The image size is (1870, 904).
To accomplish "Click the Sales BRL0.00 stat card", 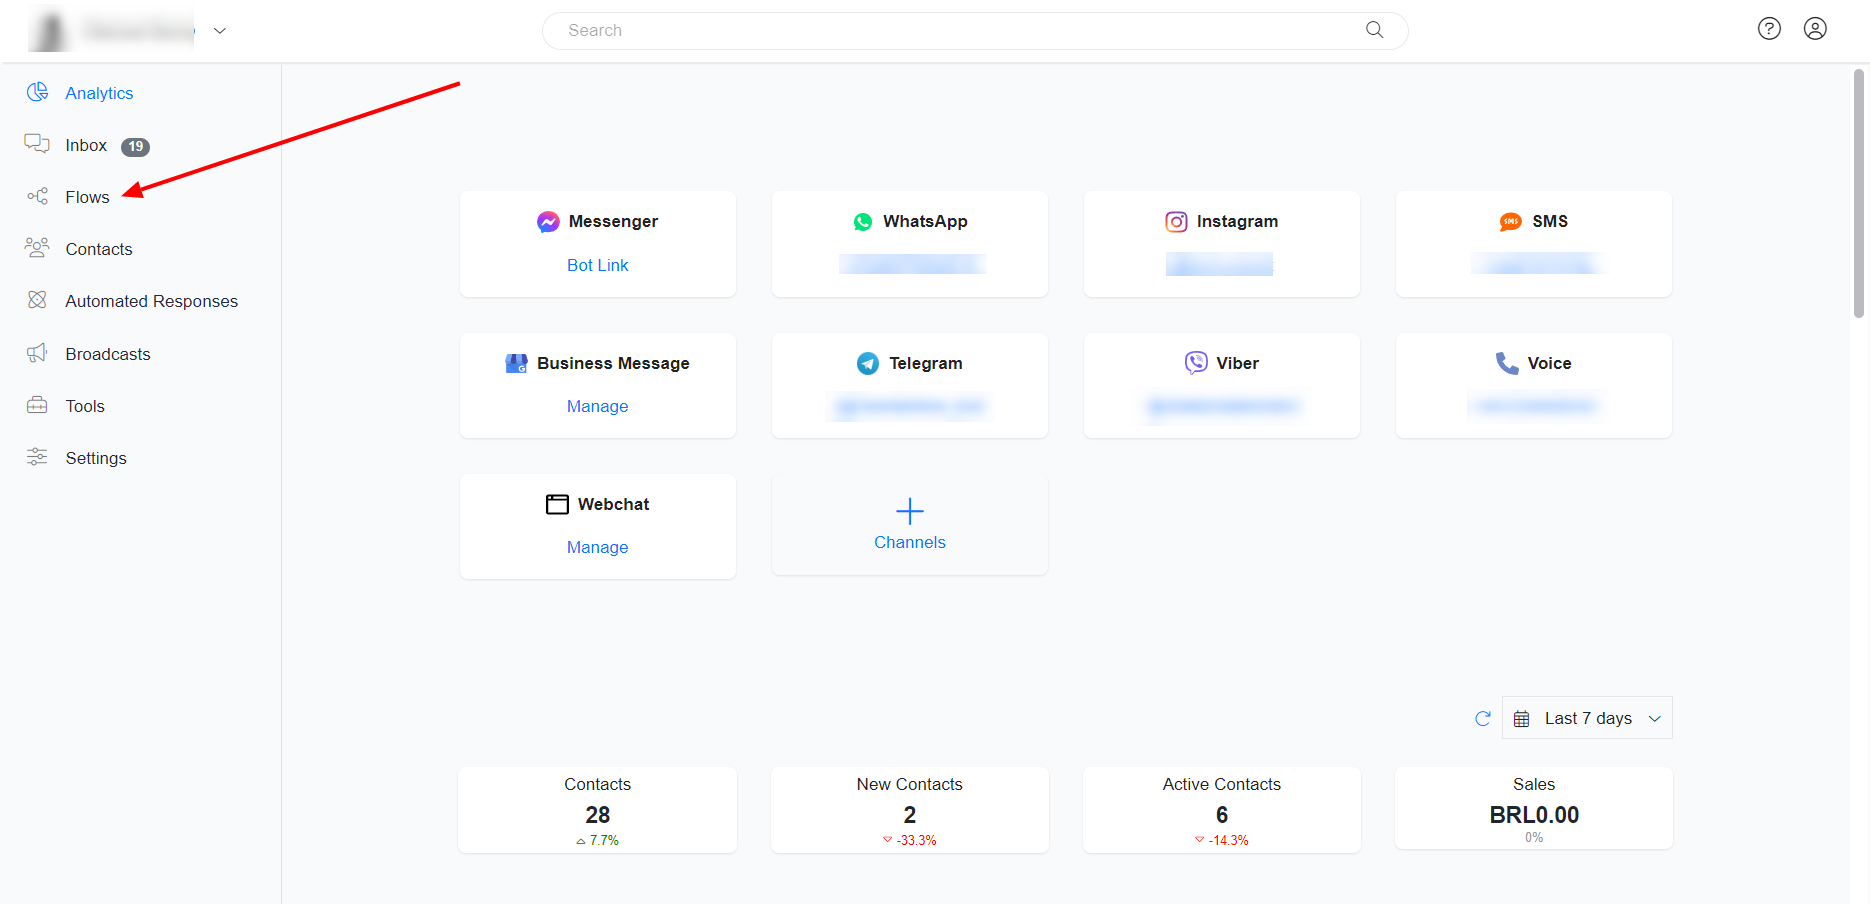I will 1534,809.
